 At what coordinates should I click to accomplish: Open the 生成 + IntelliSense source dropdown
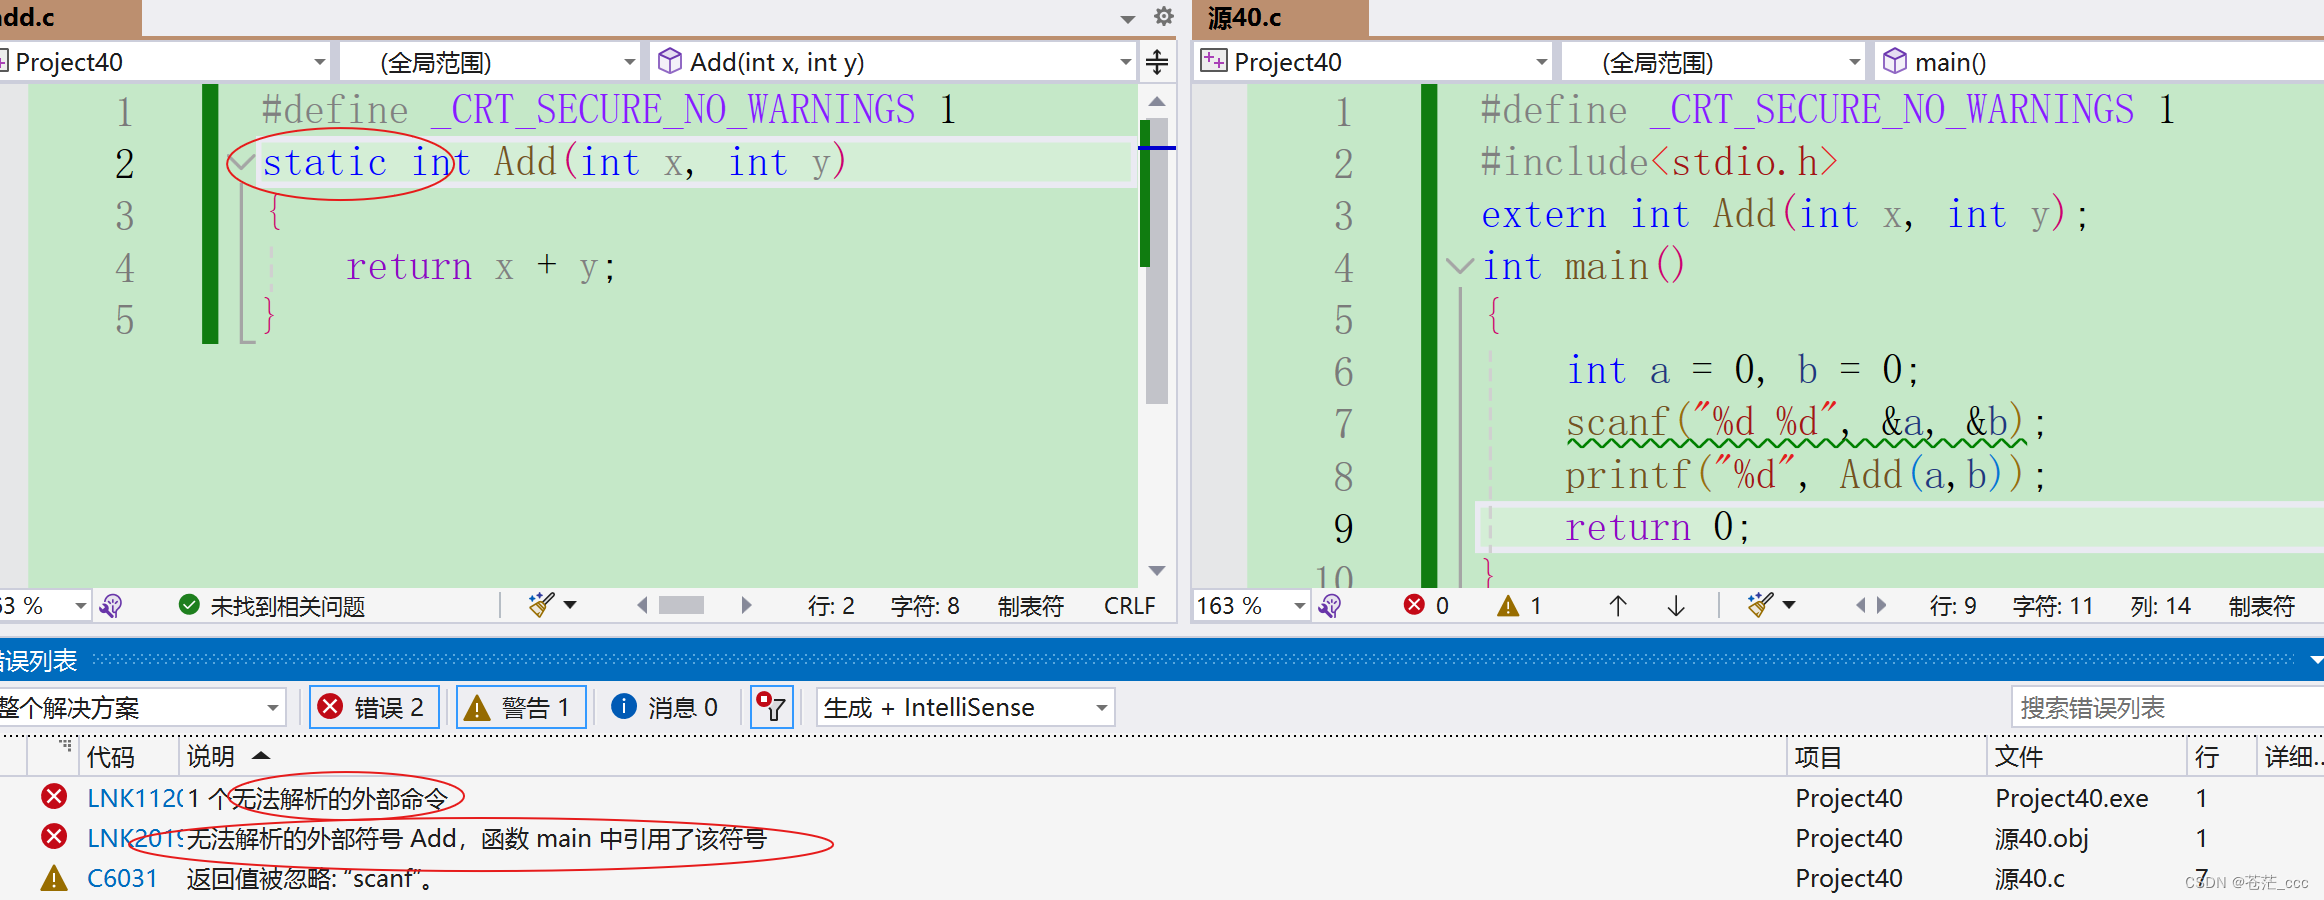[965, 708]
